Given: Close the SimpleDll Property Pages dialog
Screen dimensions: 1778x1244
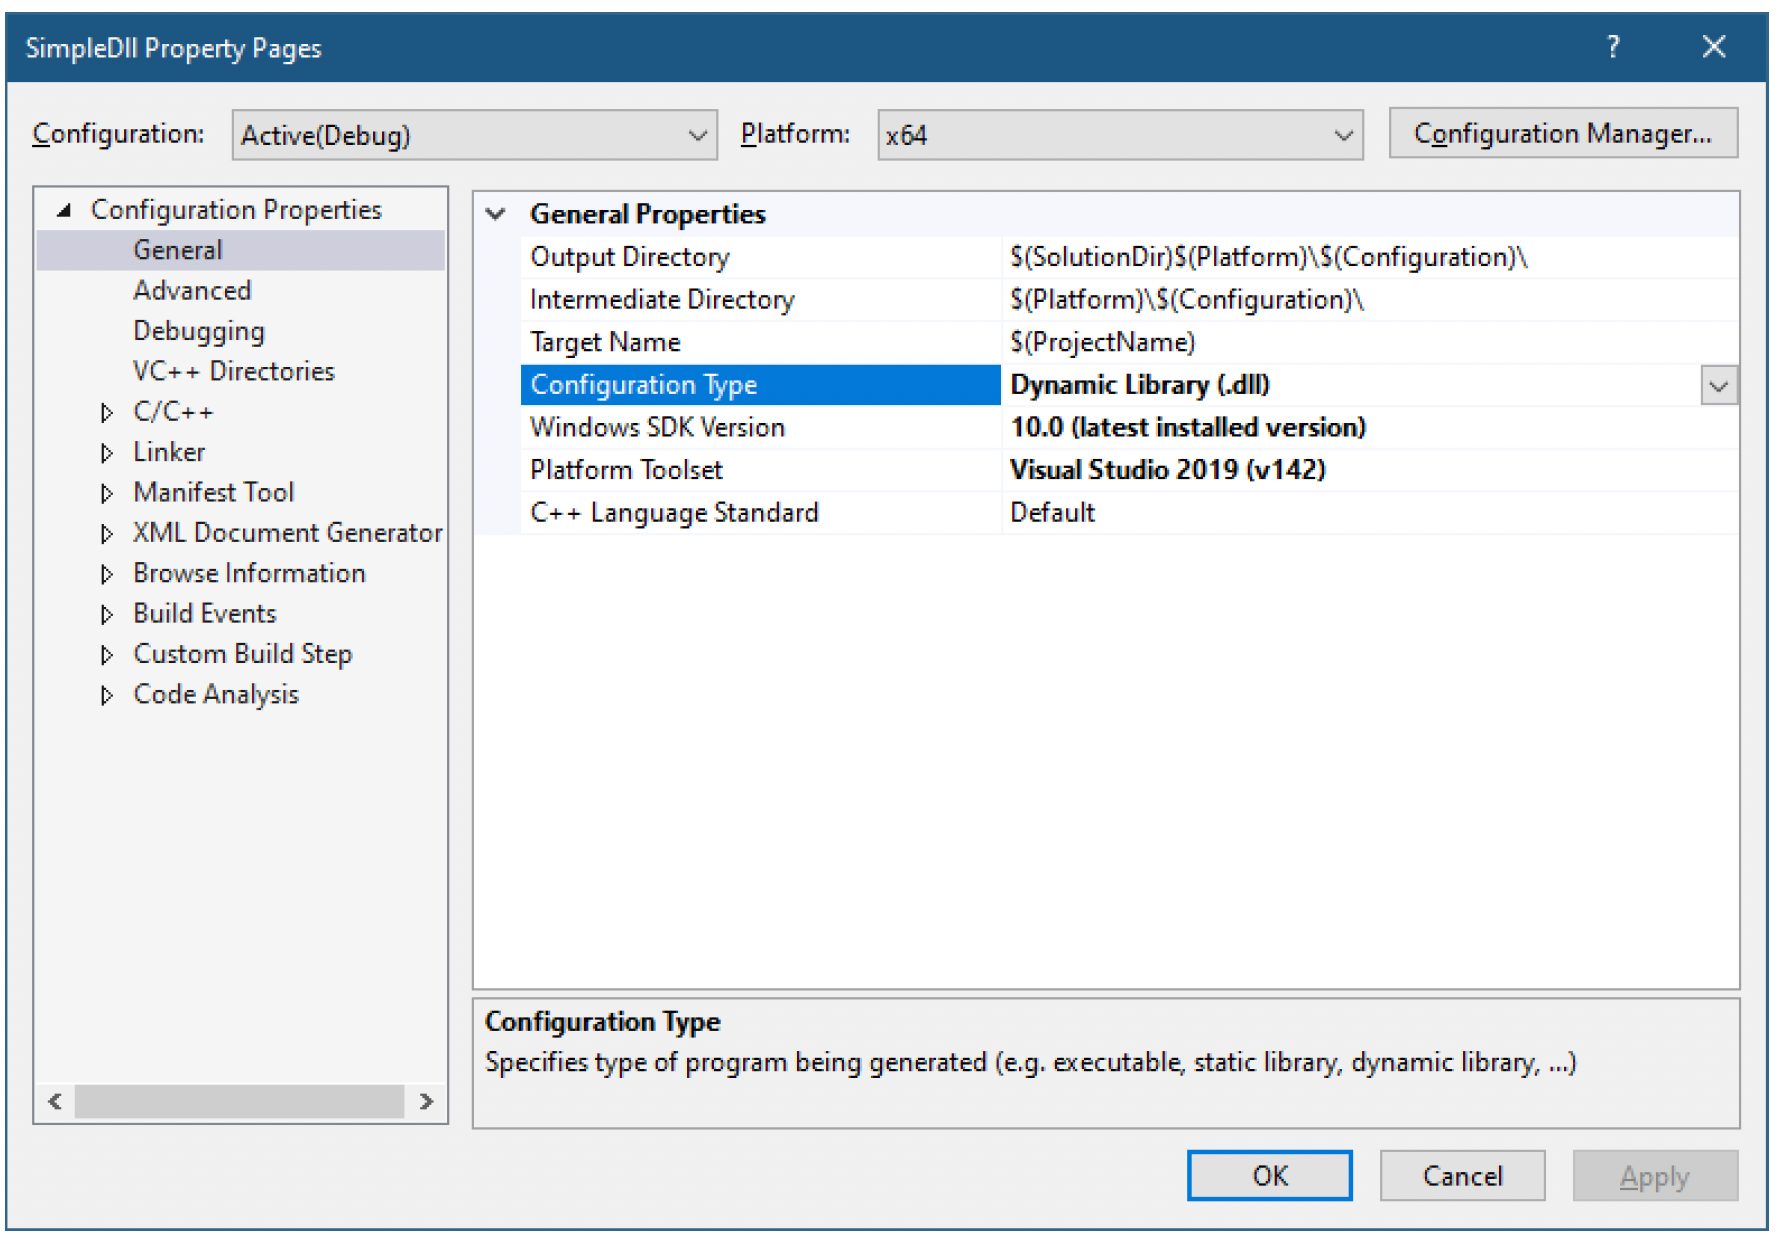Looking at the screenshot, I should [1714, 47].
